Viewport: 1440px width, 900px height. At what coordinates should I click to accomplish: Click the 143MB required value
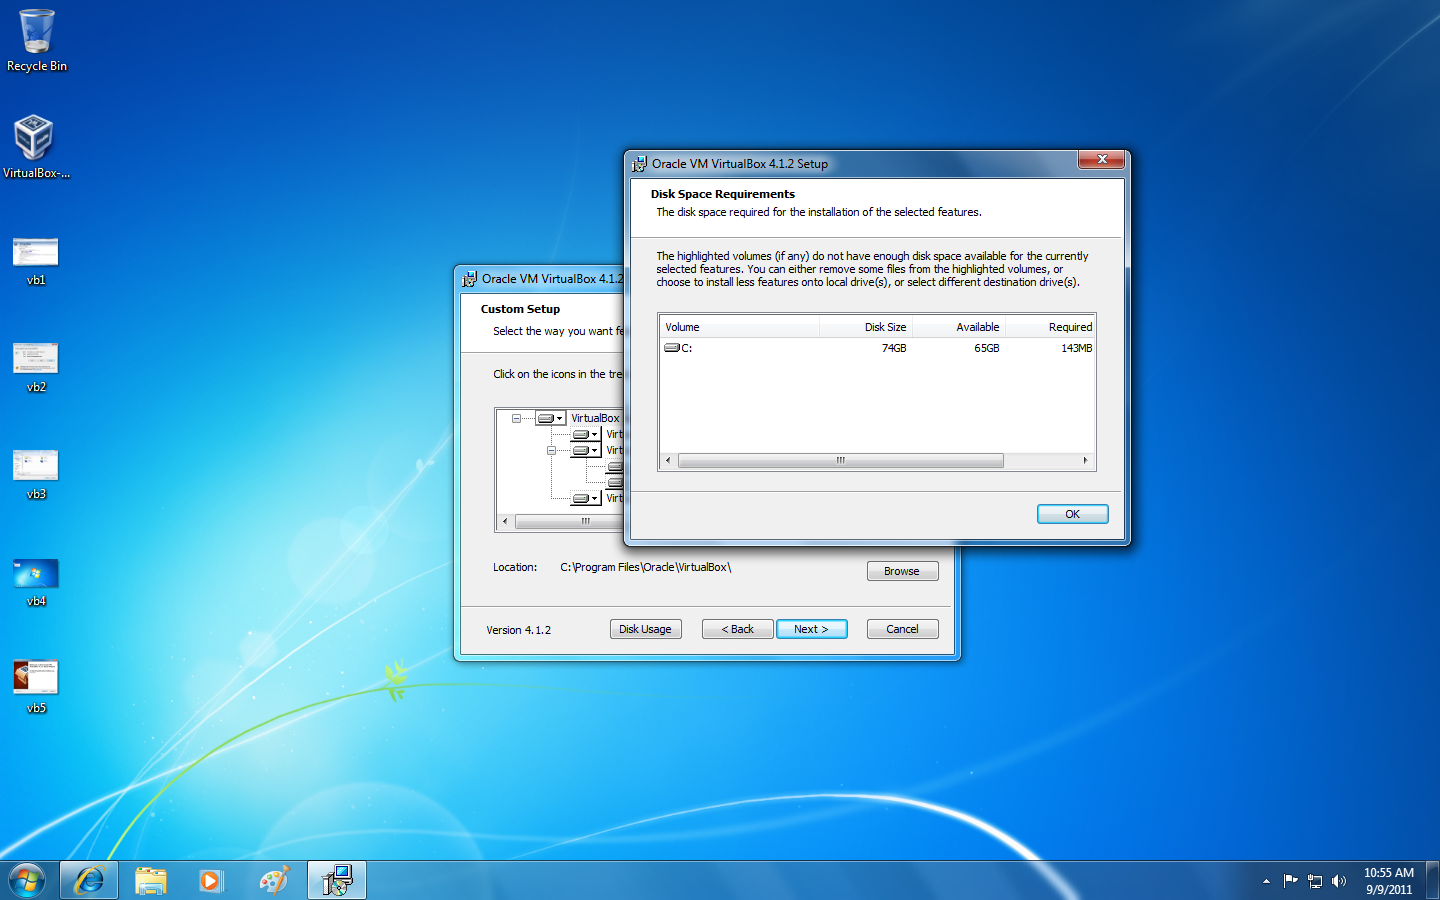[1076, 348]
